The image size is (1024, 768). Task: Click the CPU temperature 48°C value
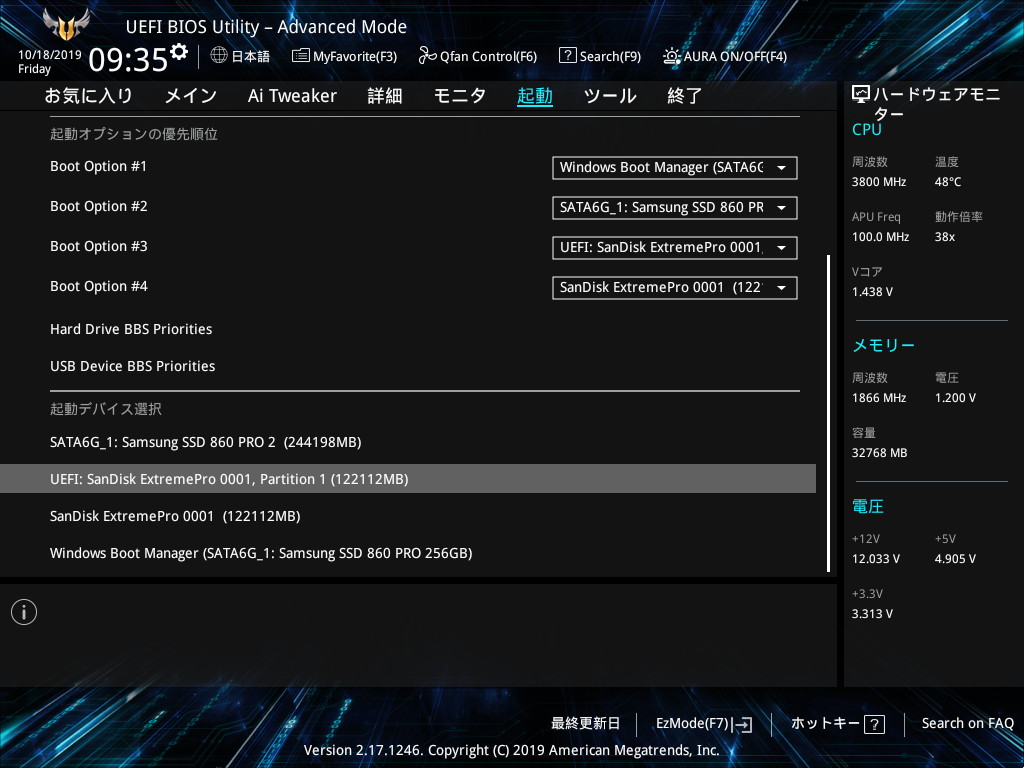(948, 182)
